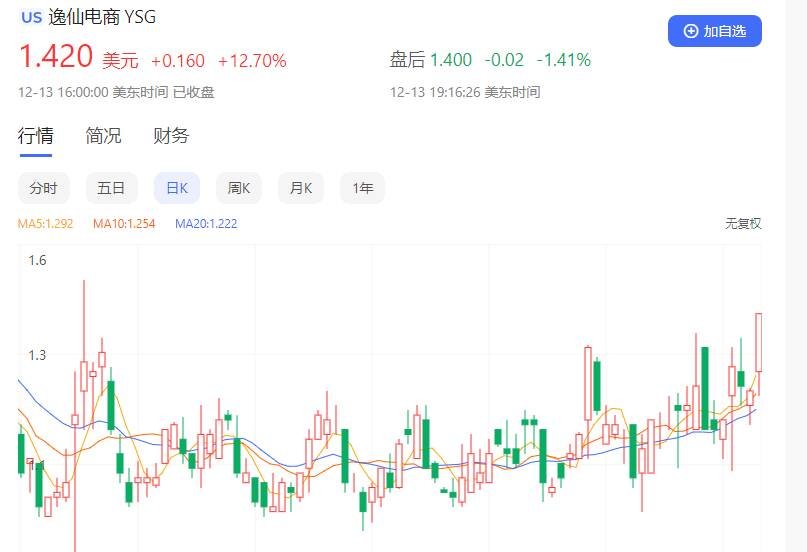The image size is (807, 552).
Task: Add stock via 加自选 button
Action: click(715, 31)
